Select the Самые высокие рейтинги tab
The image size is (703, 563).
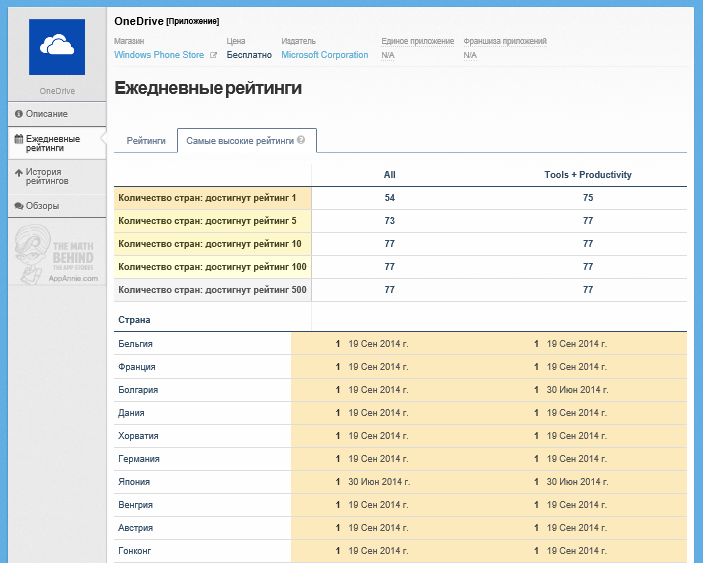(x=247, y=141)
